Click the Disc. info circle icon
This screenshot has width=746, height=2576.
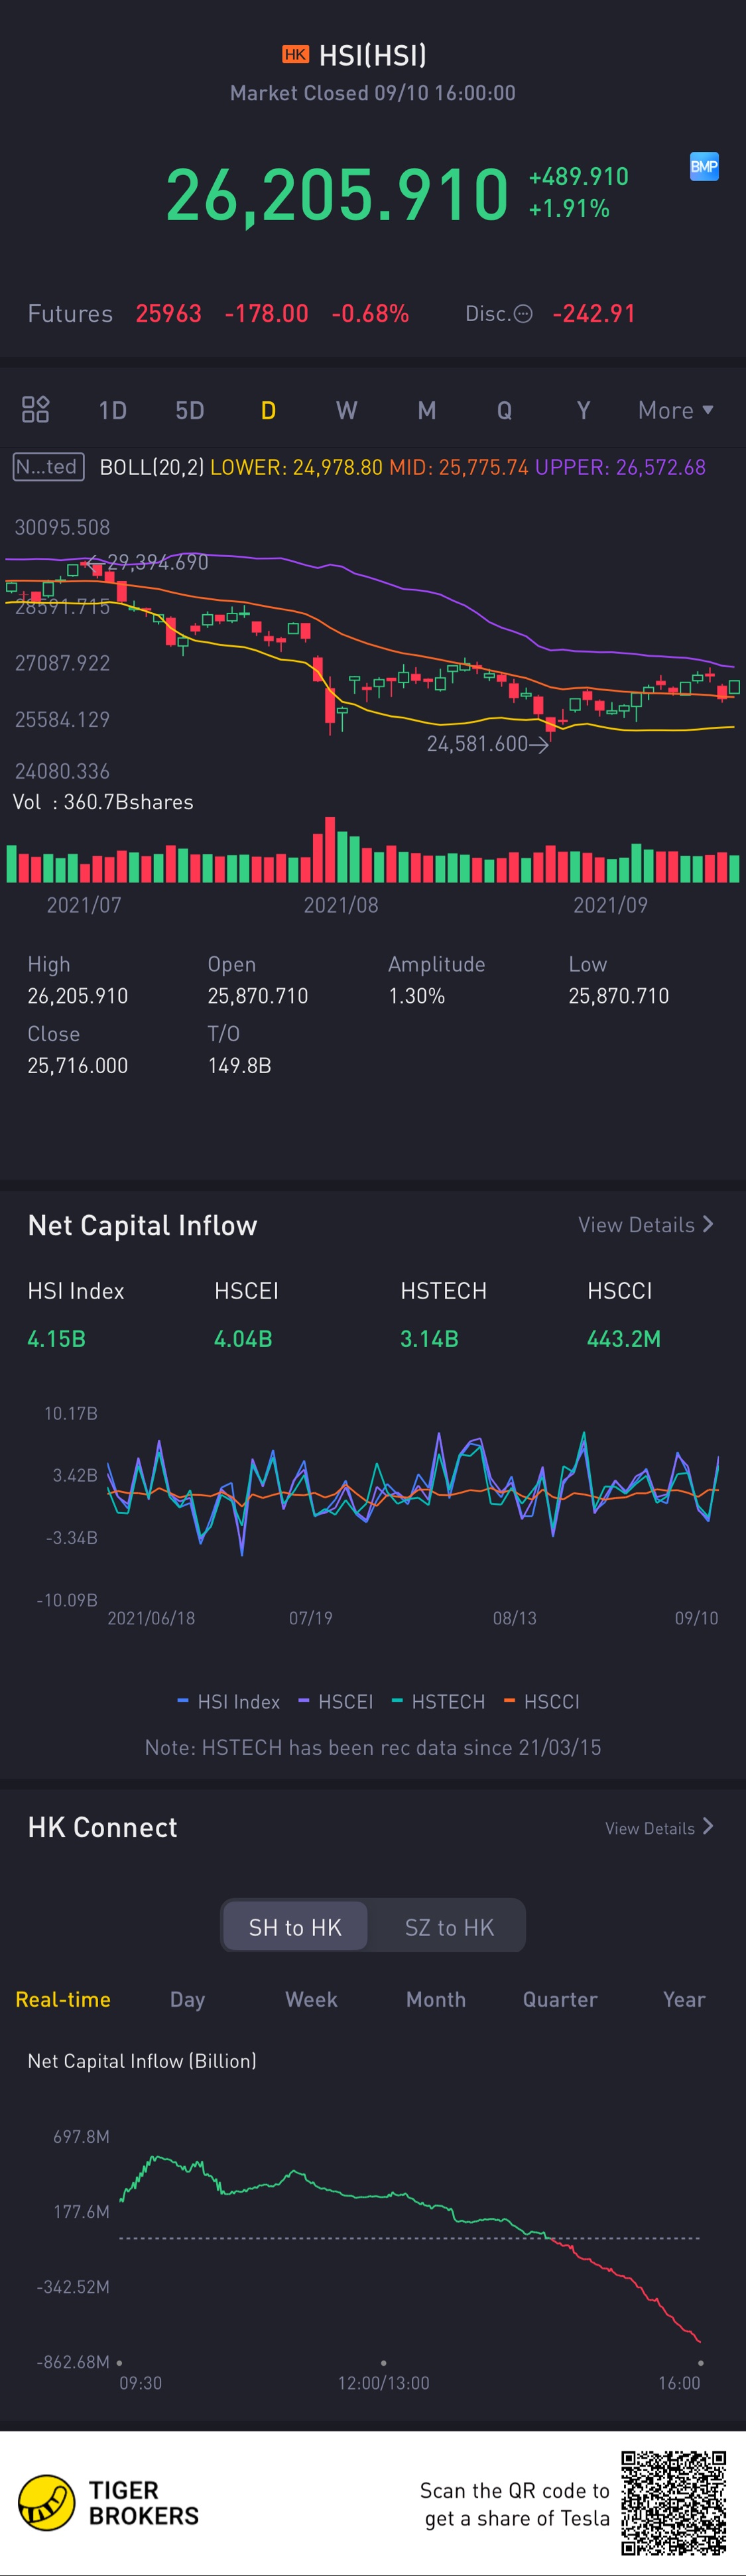[523, 314]
